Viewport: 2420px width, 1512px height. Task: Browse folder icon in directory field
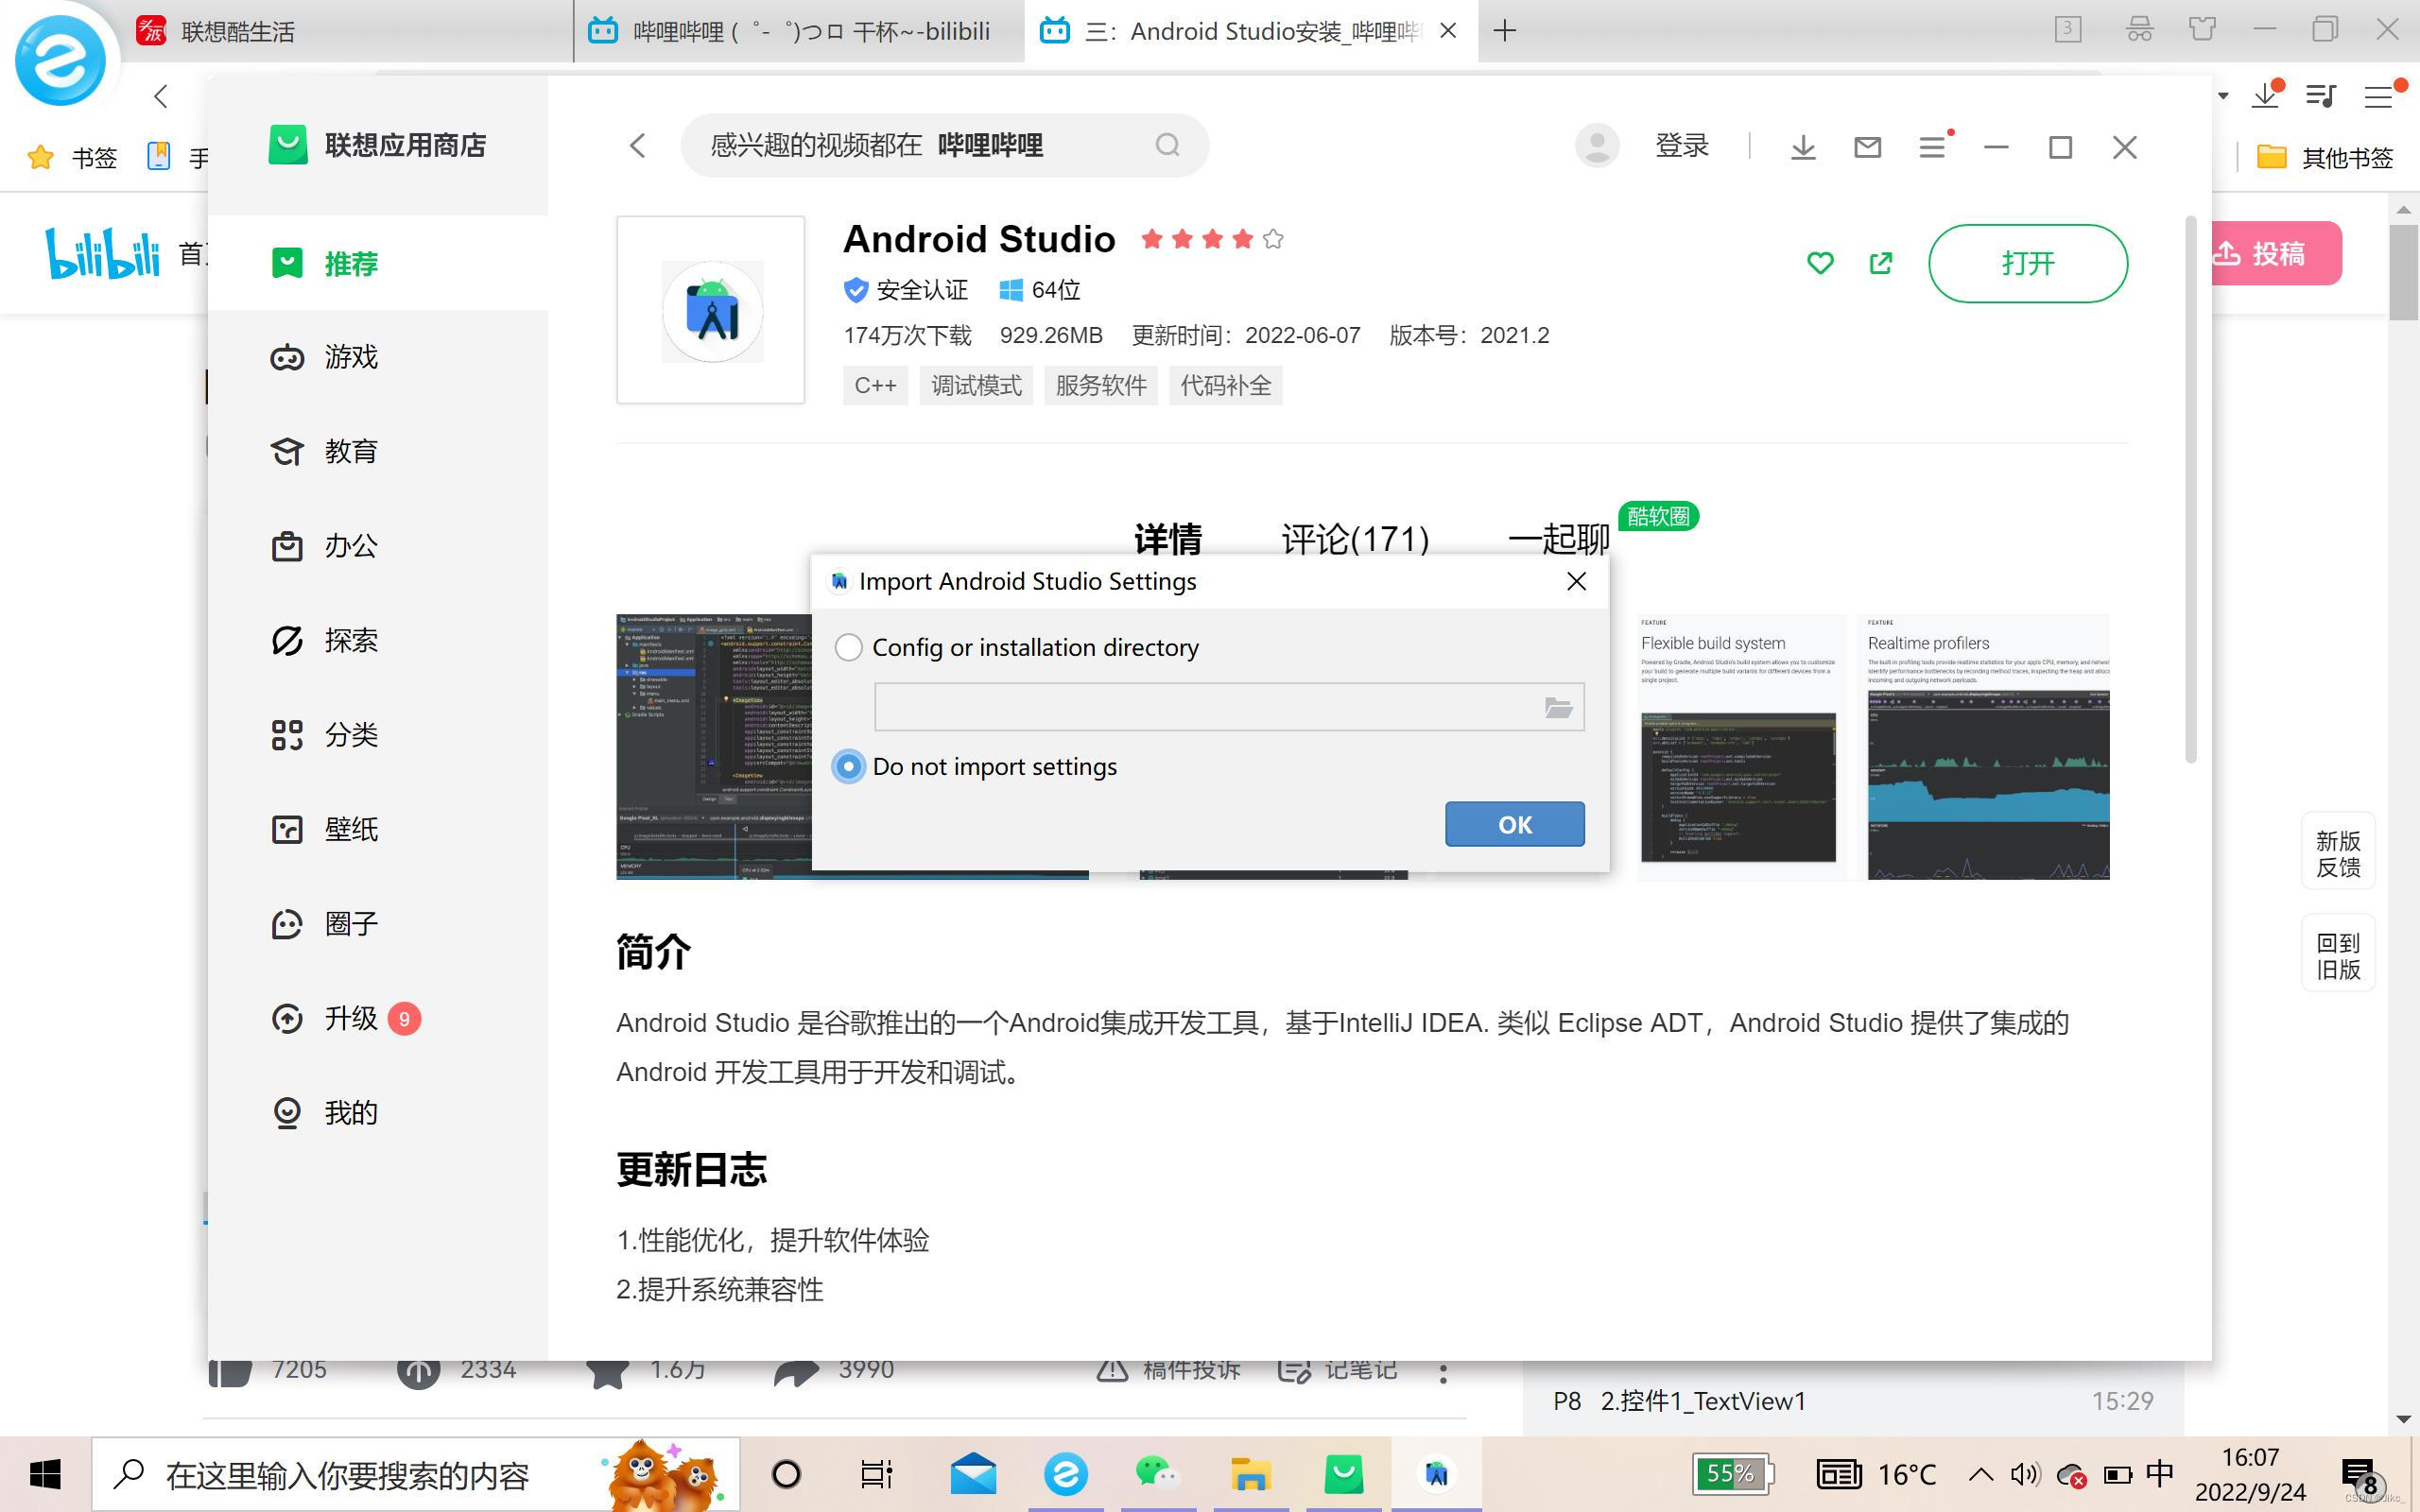pyautogui.click(x=1558, y=708)
